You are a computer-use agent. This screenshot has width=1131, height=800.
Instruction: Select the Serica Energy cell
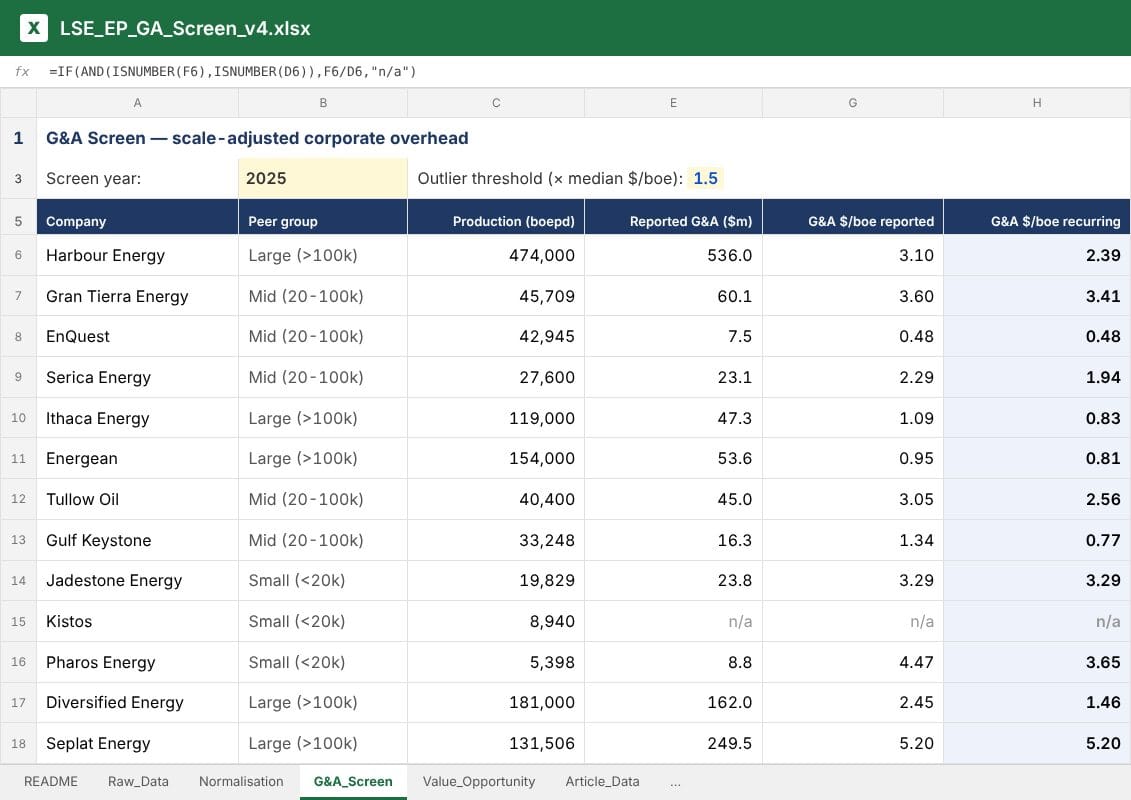pos(137,377)
